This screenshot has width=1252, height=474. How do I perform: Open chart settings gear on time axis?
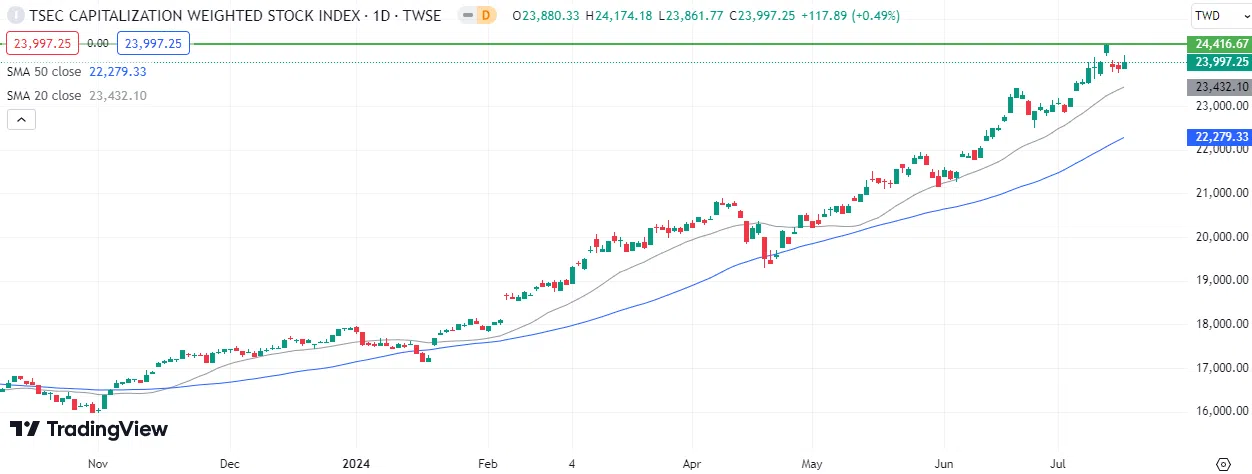point(1223,464)
